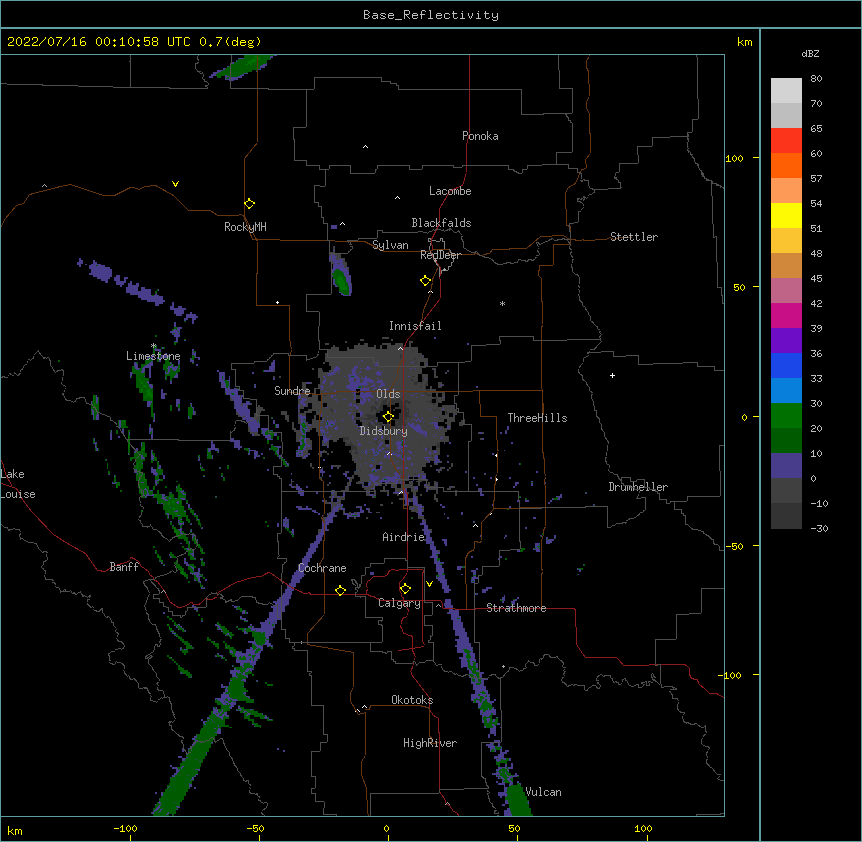Viewport: 862px width, 842px height.
Task: Click the Didsbury town label
Action: pos(384,431)
